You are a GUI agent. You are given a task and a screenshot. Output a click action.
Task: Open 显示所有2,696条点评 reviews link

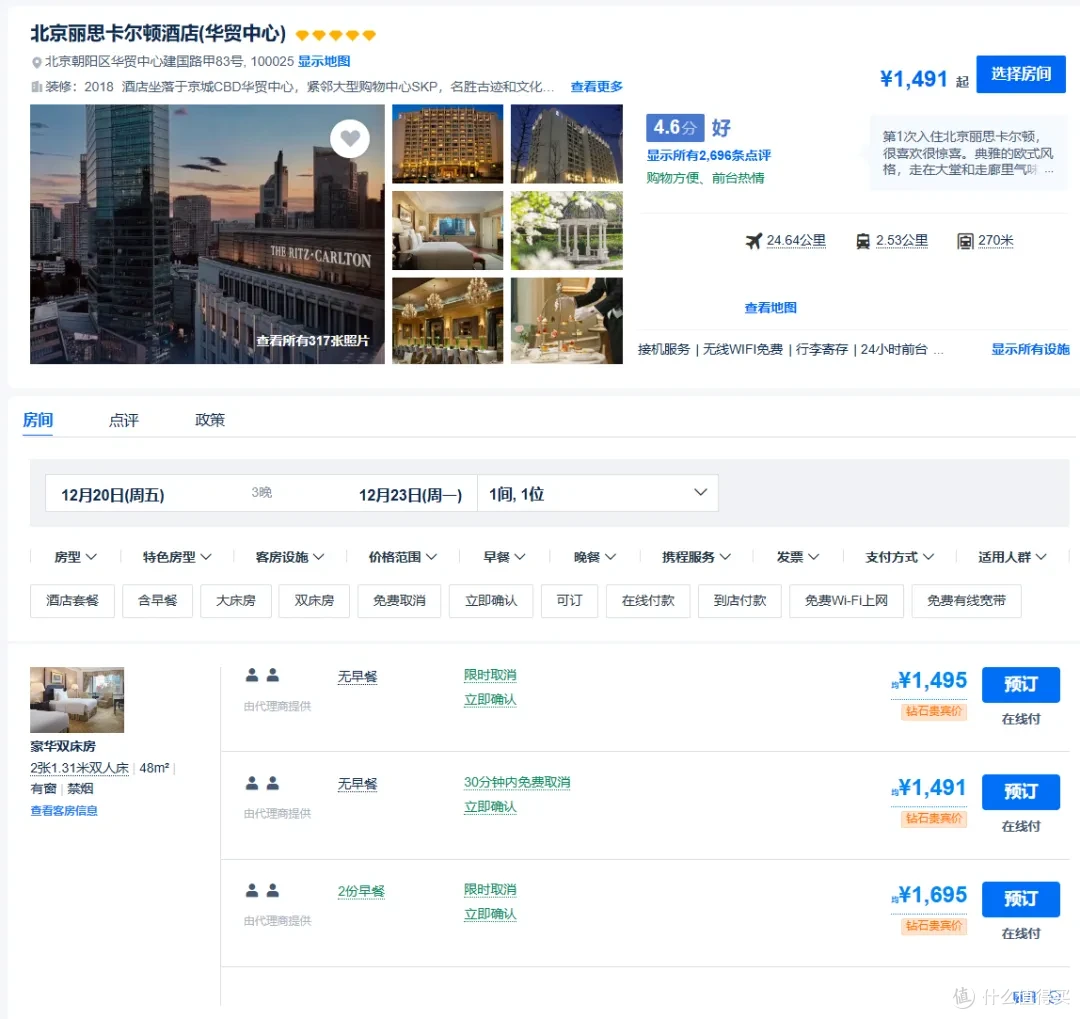pos(708,155)
